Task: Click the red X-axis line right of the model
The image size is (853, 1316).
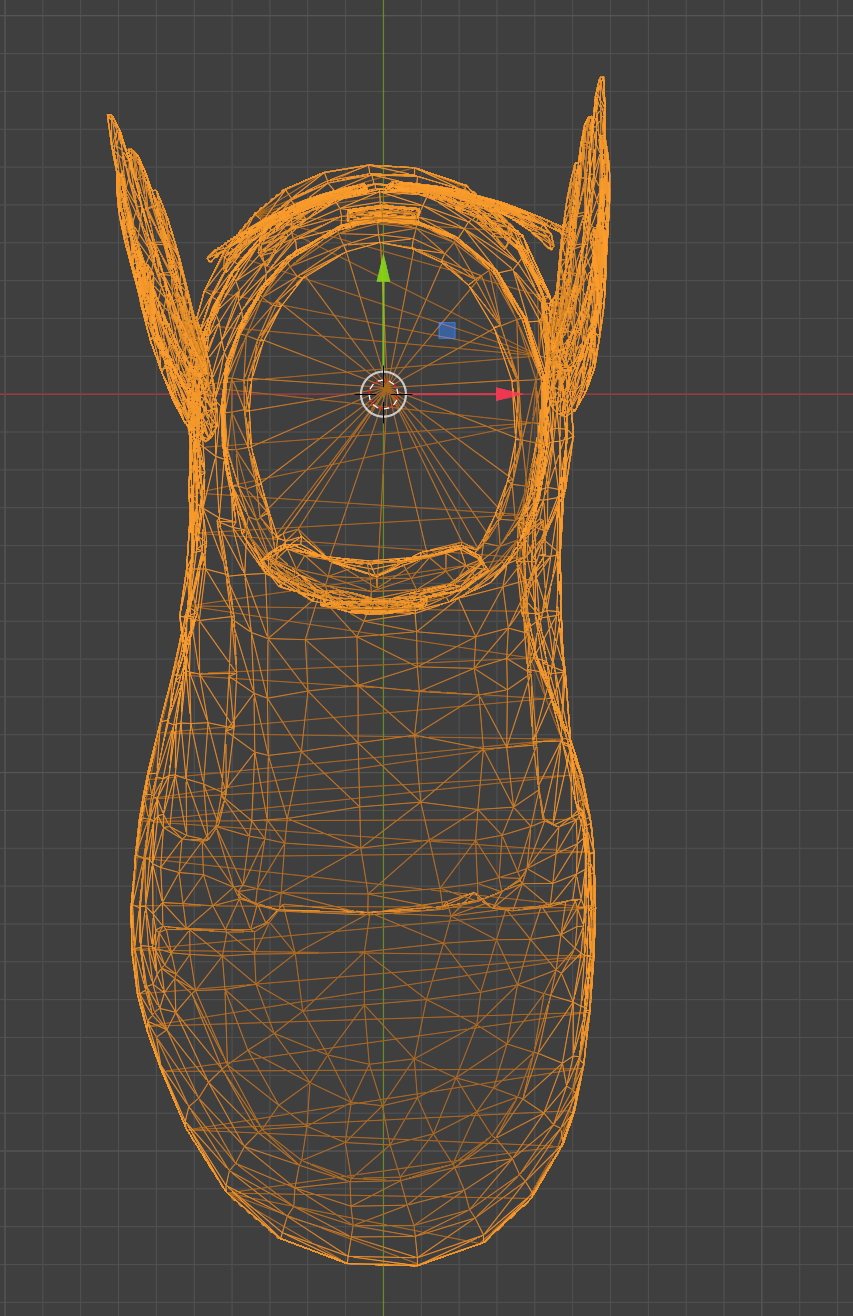Action: click(720, 394)
